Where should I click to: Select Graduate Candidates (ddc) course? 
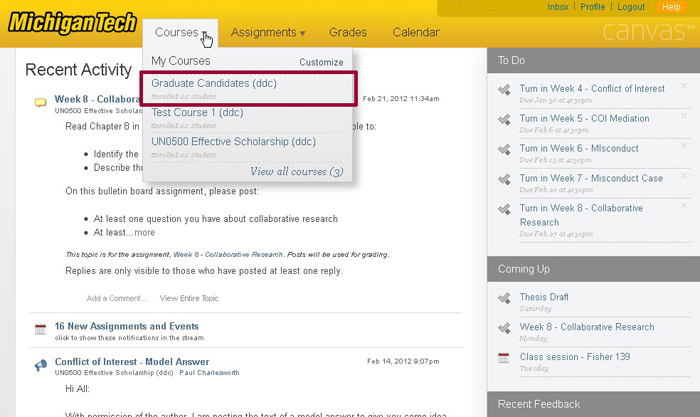tap(214, 83)
